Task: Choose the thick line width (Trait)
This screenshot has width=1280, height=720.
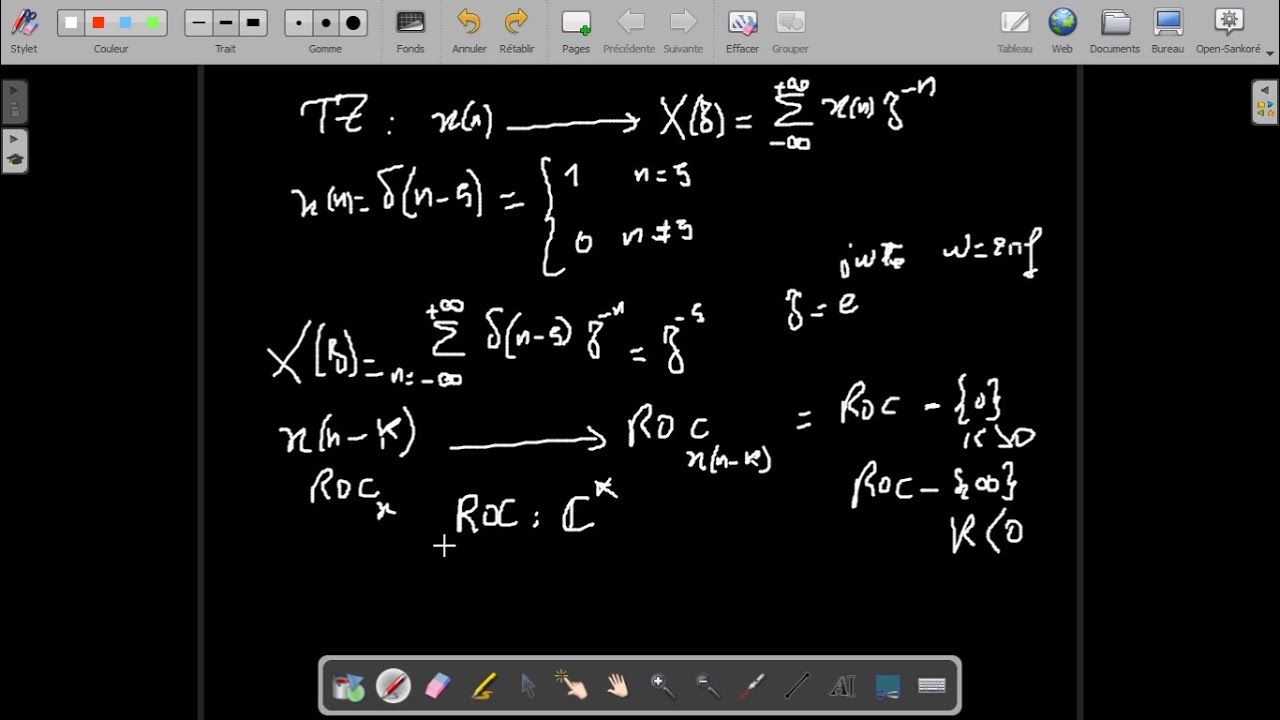Action: click(253, 22)
